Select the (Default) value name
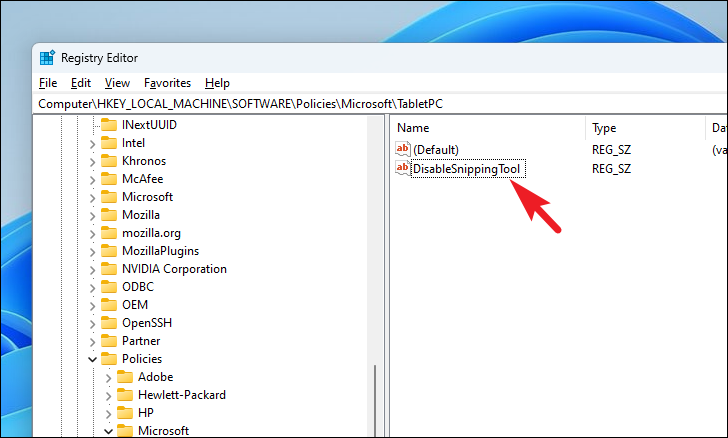Screen dimensions: 728x438 pyautogui.click(x=436, y=150)
